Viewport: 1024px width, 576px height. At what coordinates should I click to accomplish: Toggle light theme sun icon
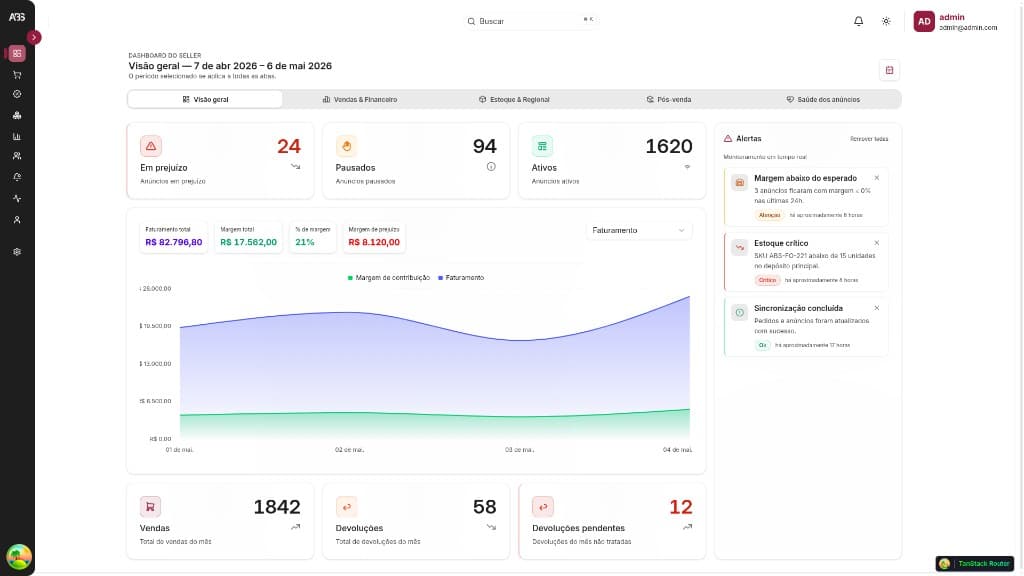click(886, 21)
